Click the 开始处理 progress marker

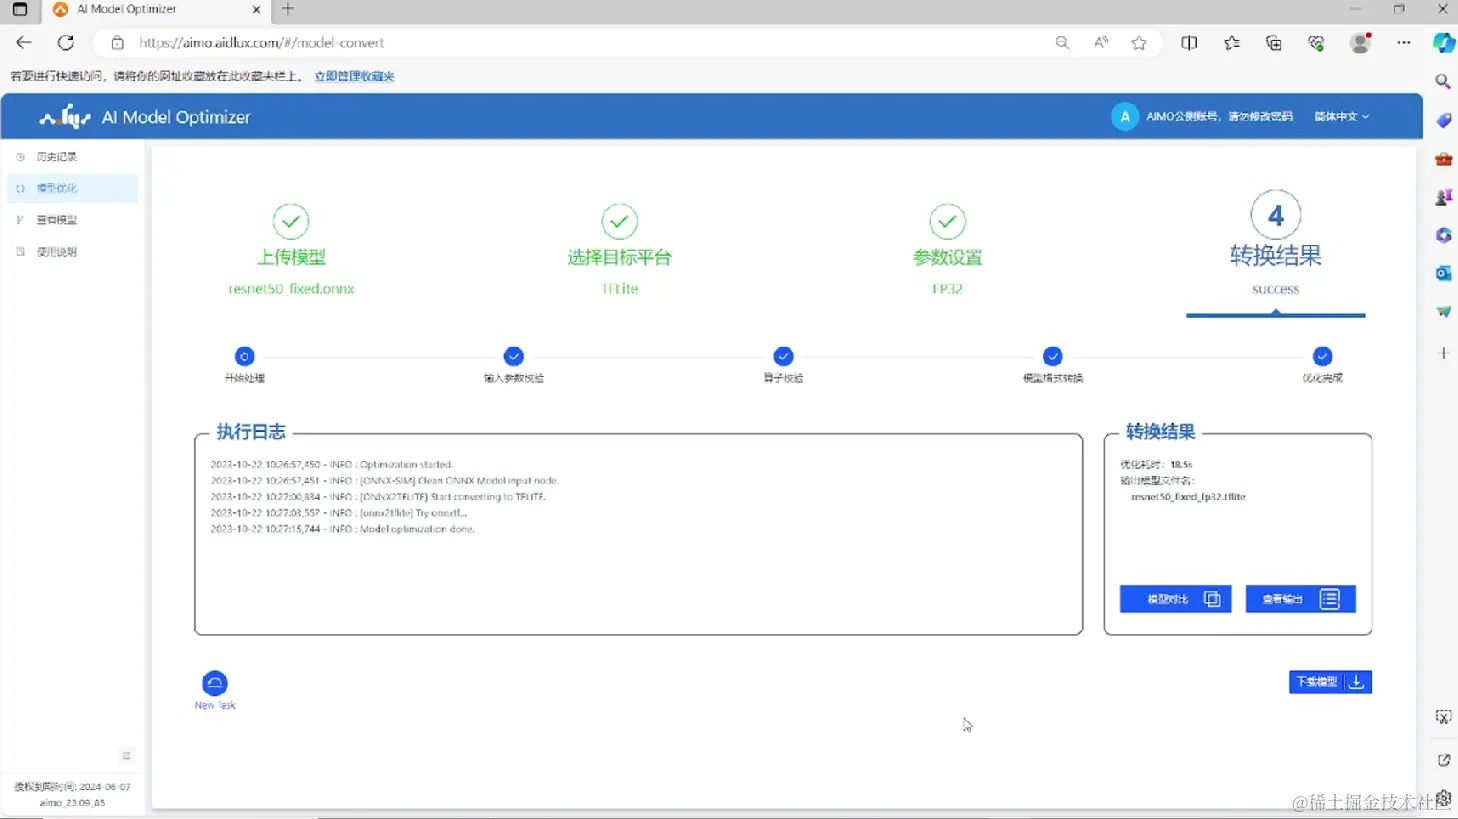coord(244,356)
